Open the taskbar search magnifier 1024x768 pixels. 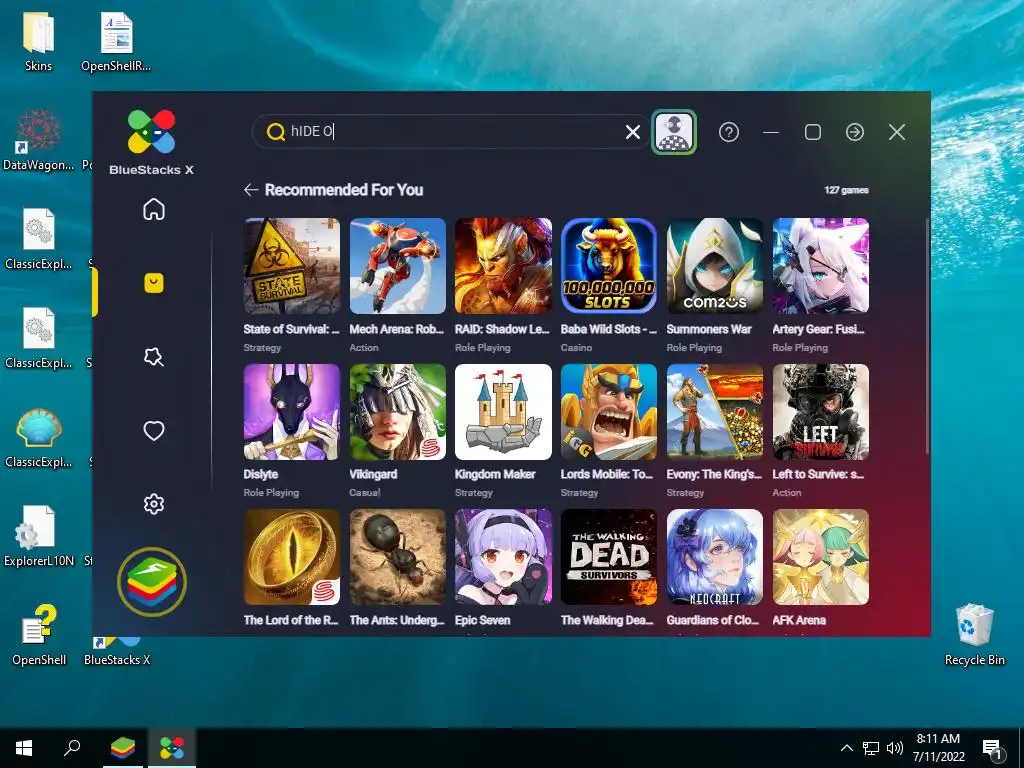coord(72,748)
